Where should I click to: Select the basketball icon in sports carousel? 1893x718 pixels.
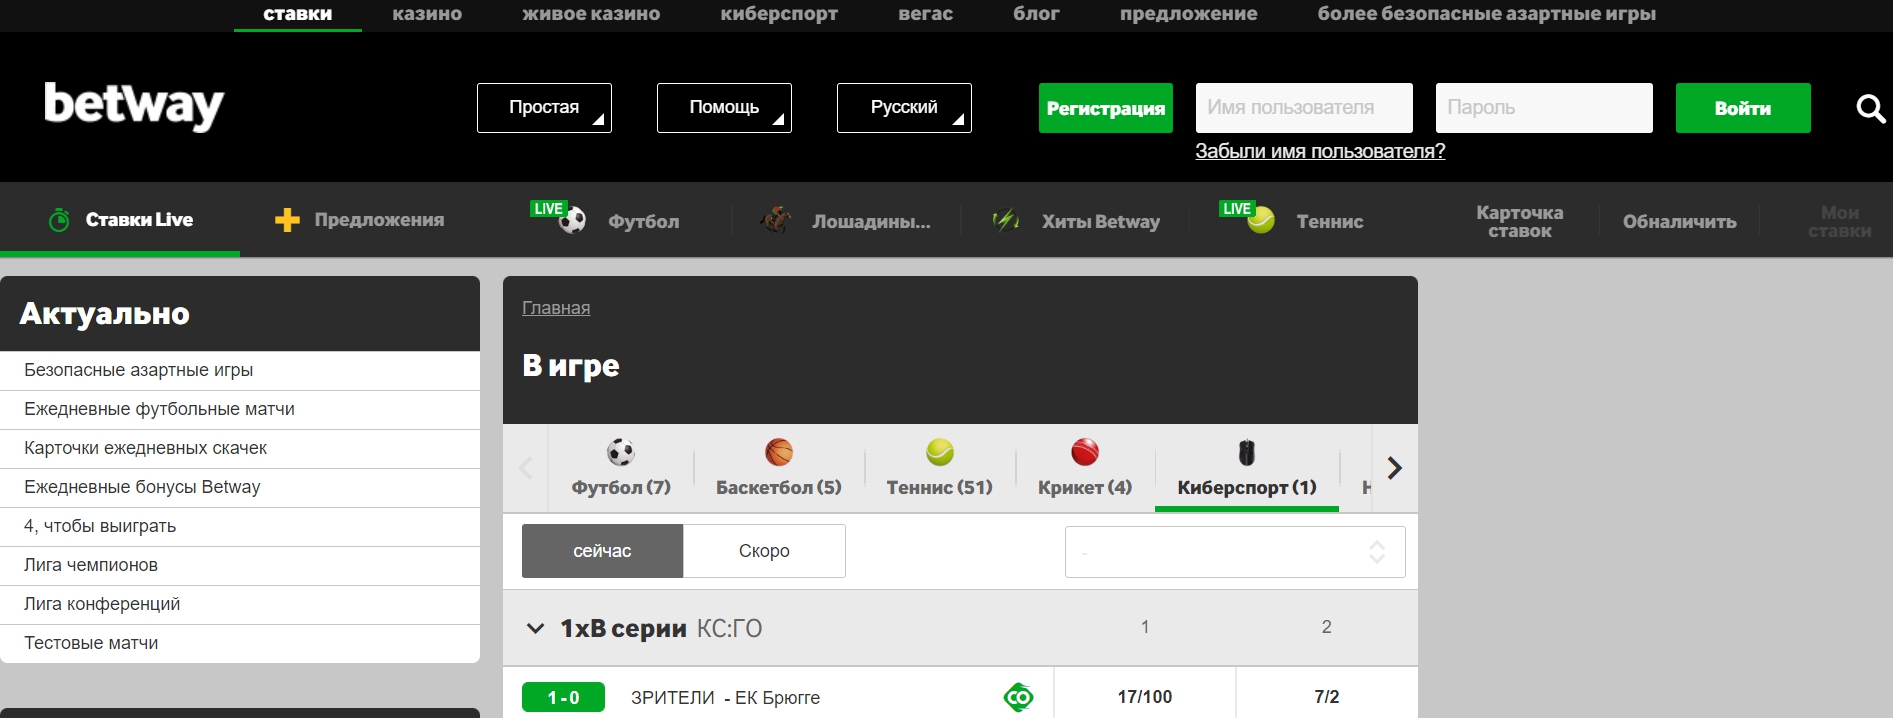coord(778,453)
